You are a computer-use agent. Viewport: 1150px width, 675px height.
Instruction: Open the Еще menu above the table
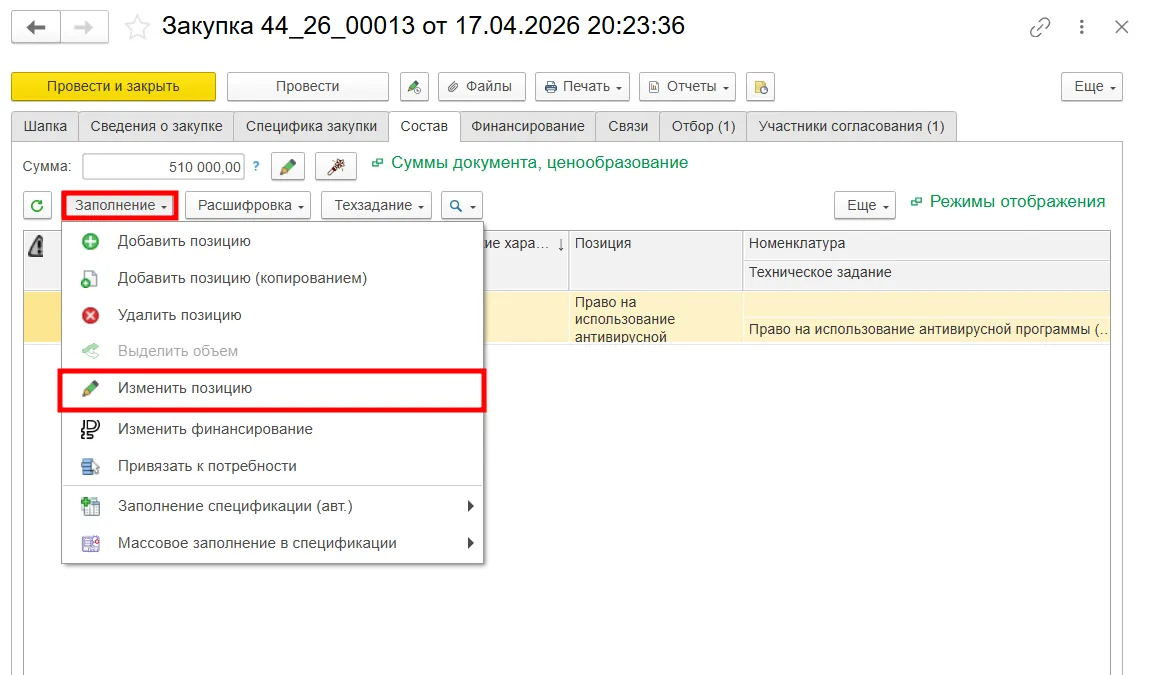865,205
